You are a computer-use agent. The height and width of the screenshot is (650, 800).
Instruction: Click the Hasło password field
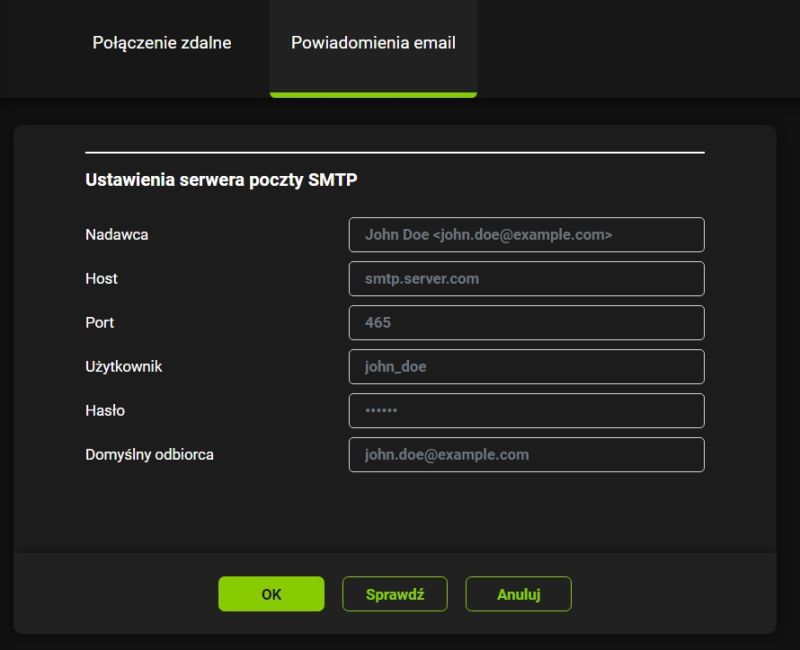[x=525, y=410]
